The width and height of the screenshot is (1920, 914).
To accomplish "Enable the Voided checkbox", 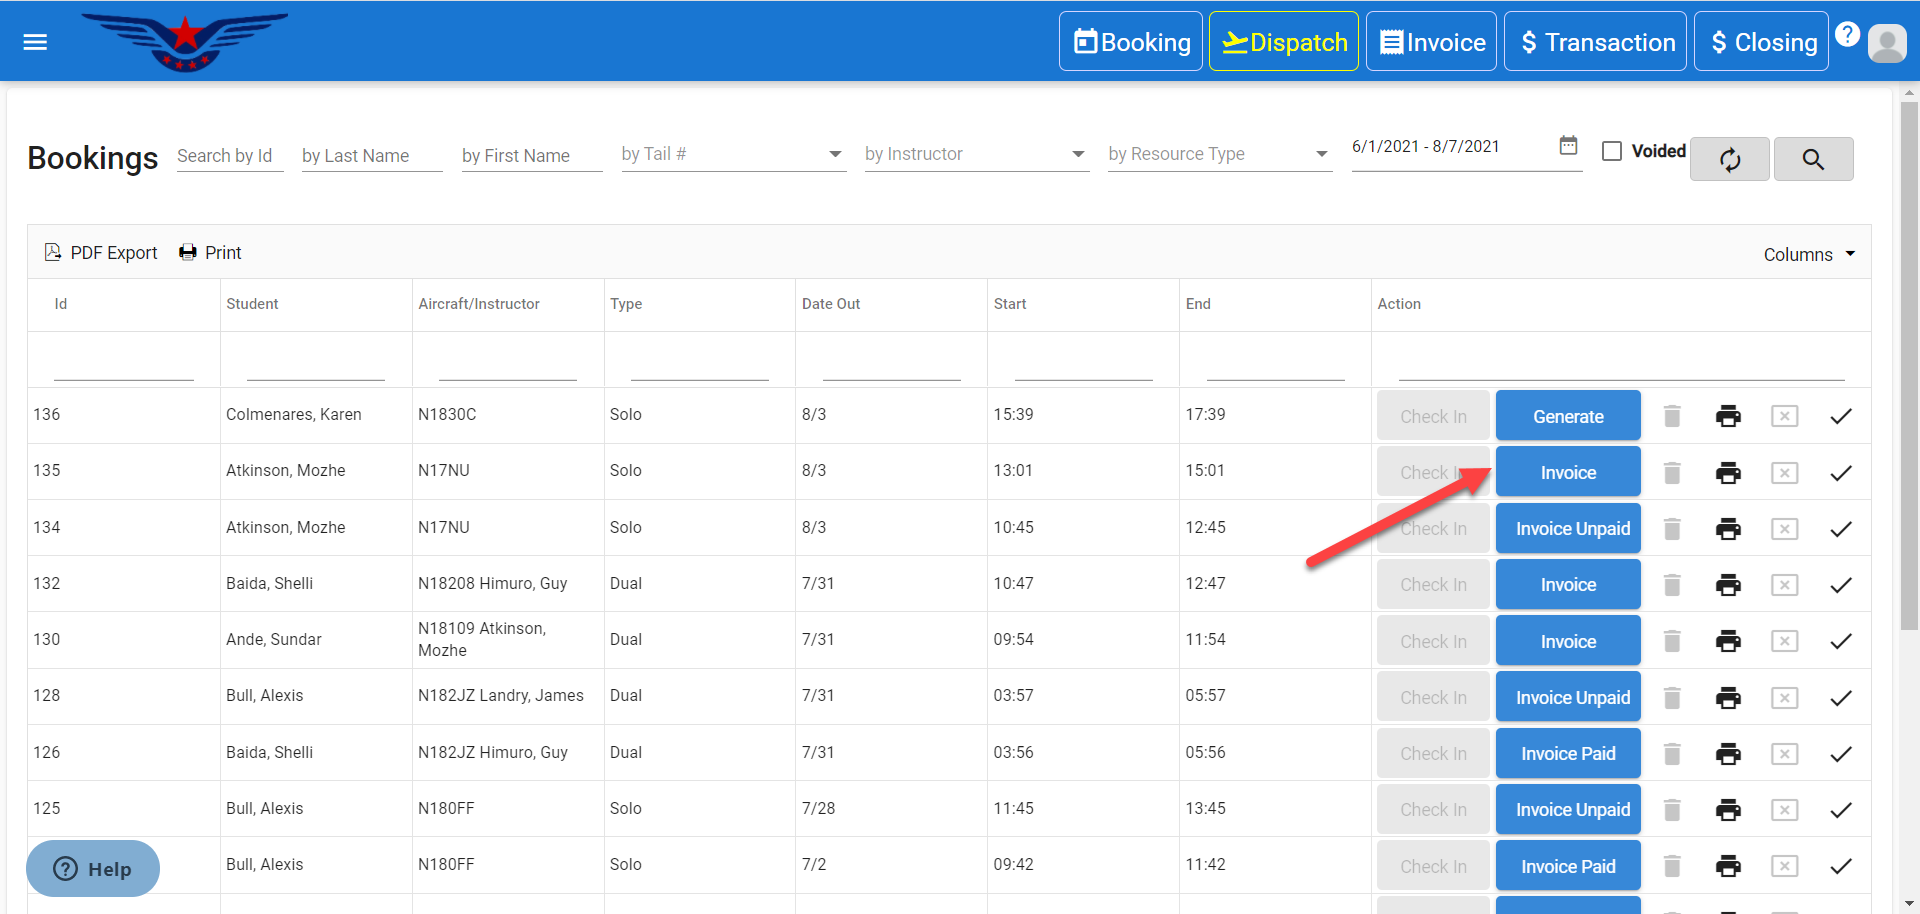I will [x=1612, y=151].
